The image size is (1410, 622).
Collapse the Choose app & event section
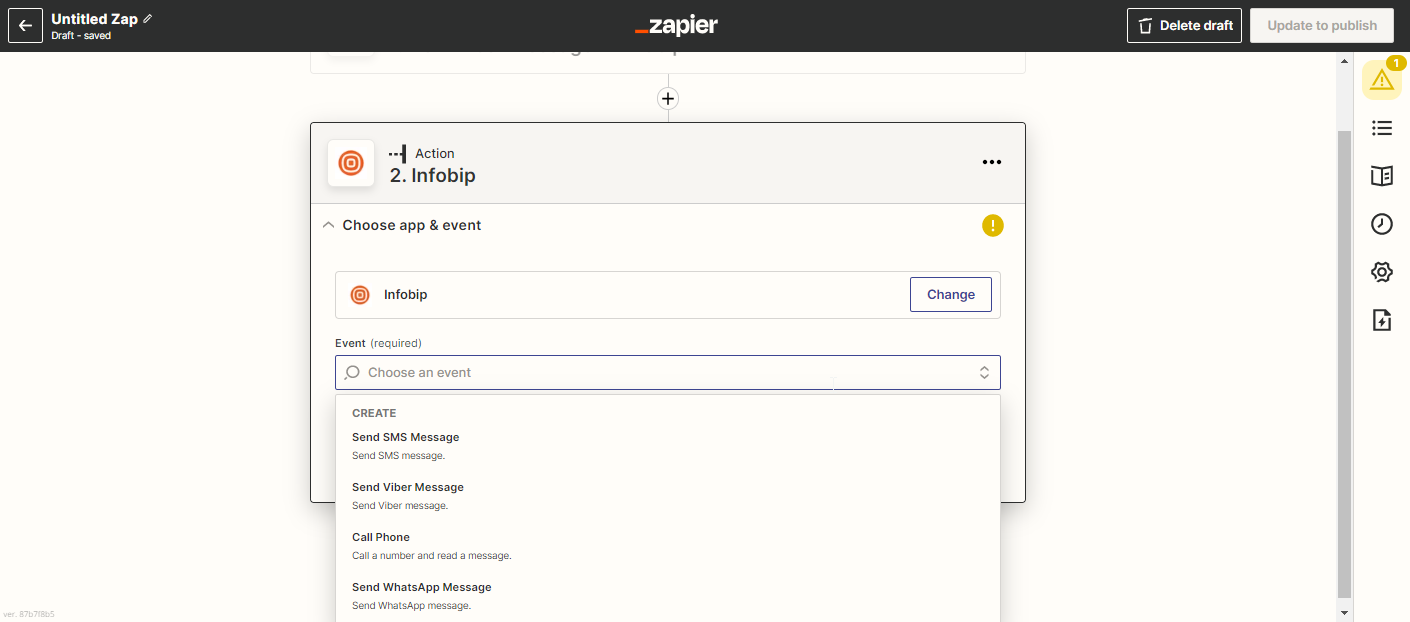click(329, 226)
